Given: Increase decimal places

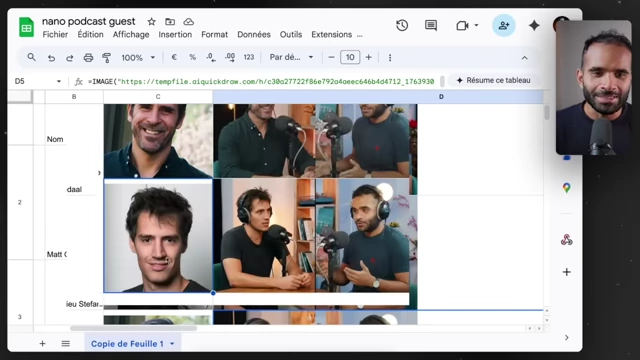Looking at the screenshot, I should click(230, 58).
